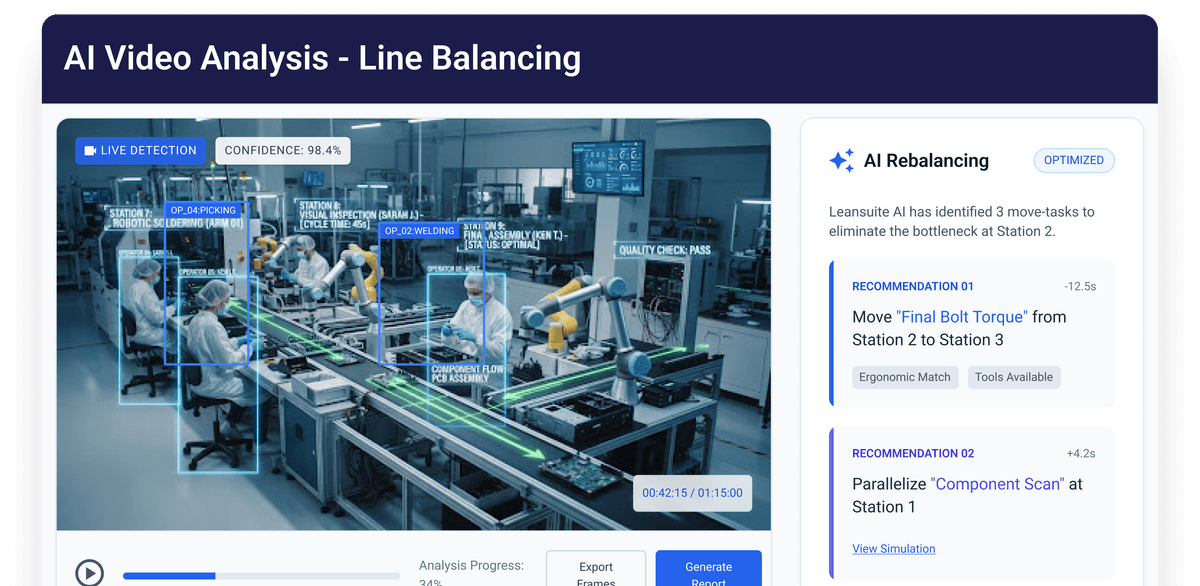Click the OPTIMIZED status badge
1200x586 pixels.
tap(1074, 160)
